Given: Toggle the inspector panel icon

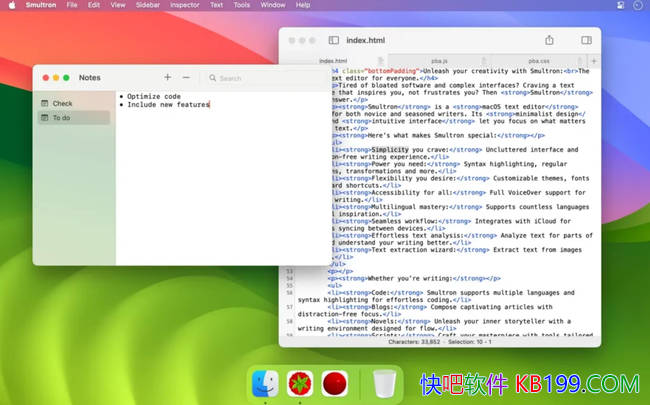Looking at the screenshot, I should point(585,40).
